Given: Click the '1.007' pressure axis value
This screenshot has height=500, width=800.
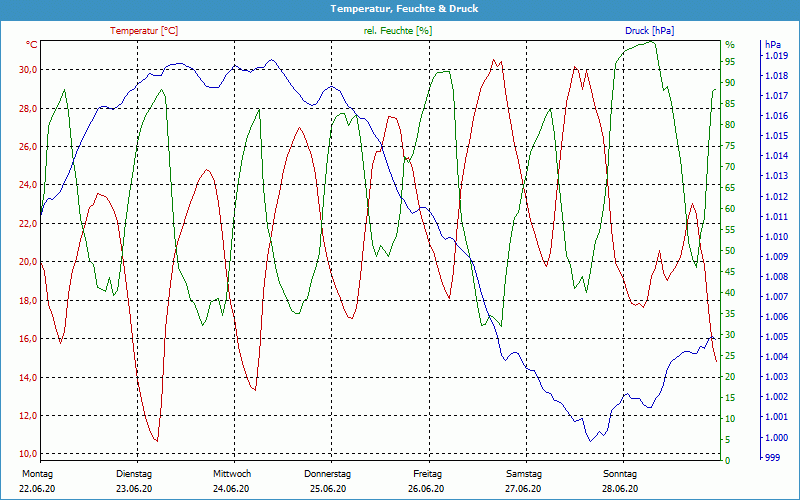Looking at the screenshot, I should (x=777, y=297).
